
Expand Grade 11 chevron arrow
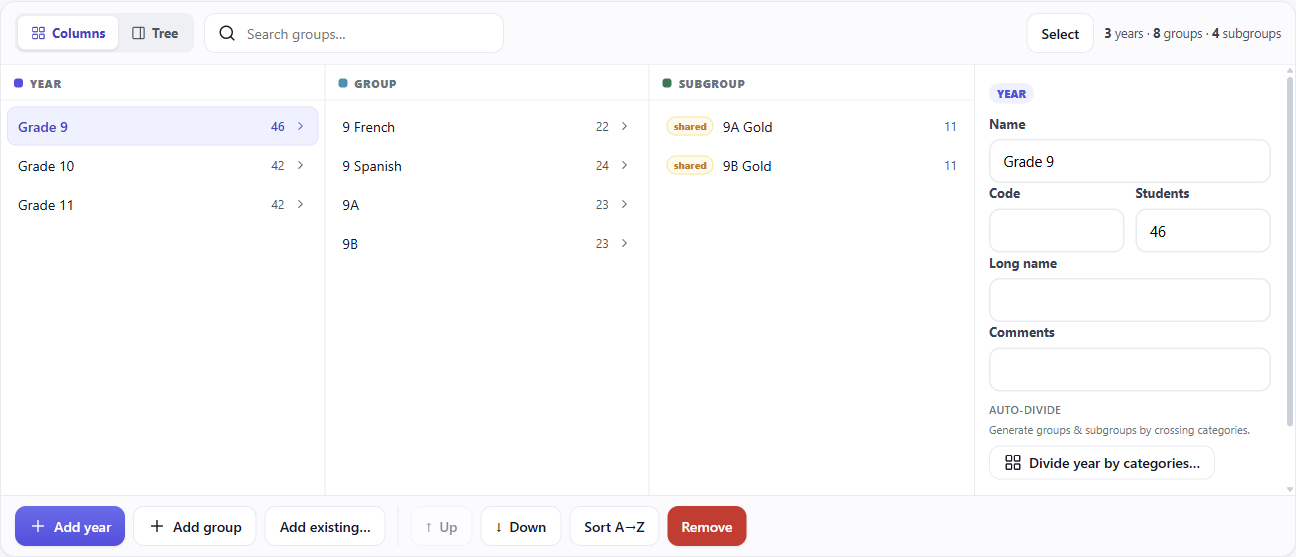coord(300,204)
